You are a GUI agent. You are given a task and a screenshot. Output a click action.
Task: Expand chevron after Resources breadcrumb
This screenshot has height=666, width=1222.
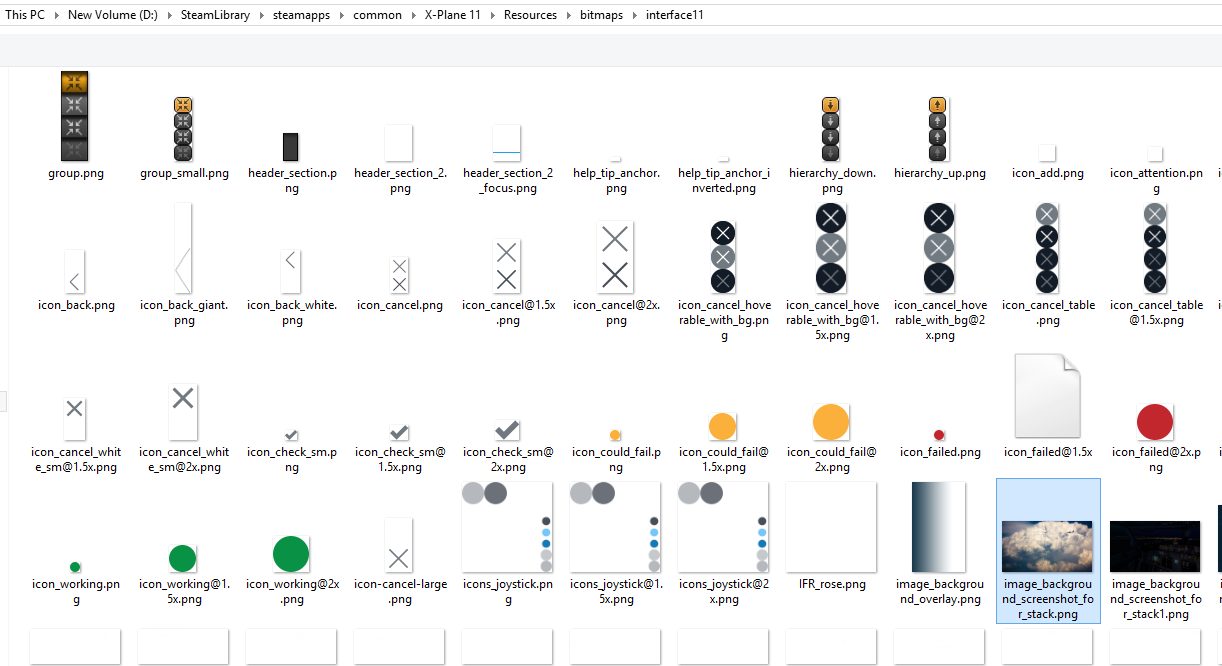coord(568,15)
